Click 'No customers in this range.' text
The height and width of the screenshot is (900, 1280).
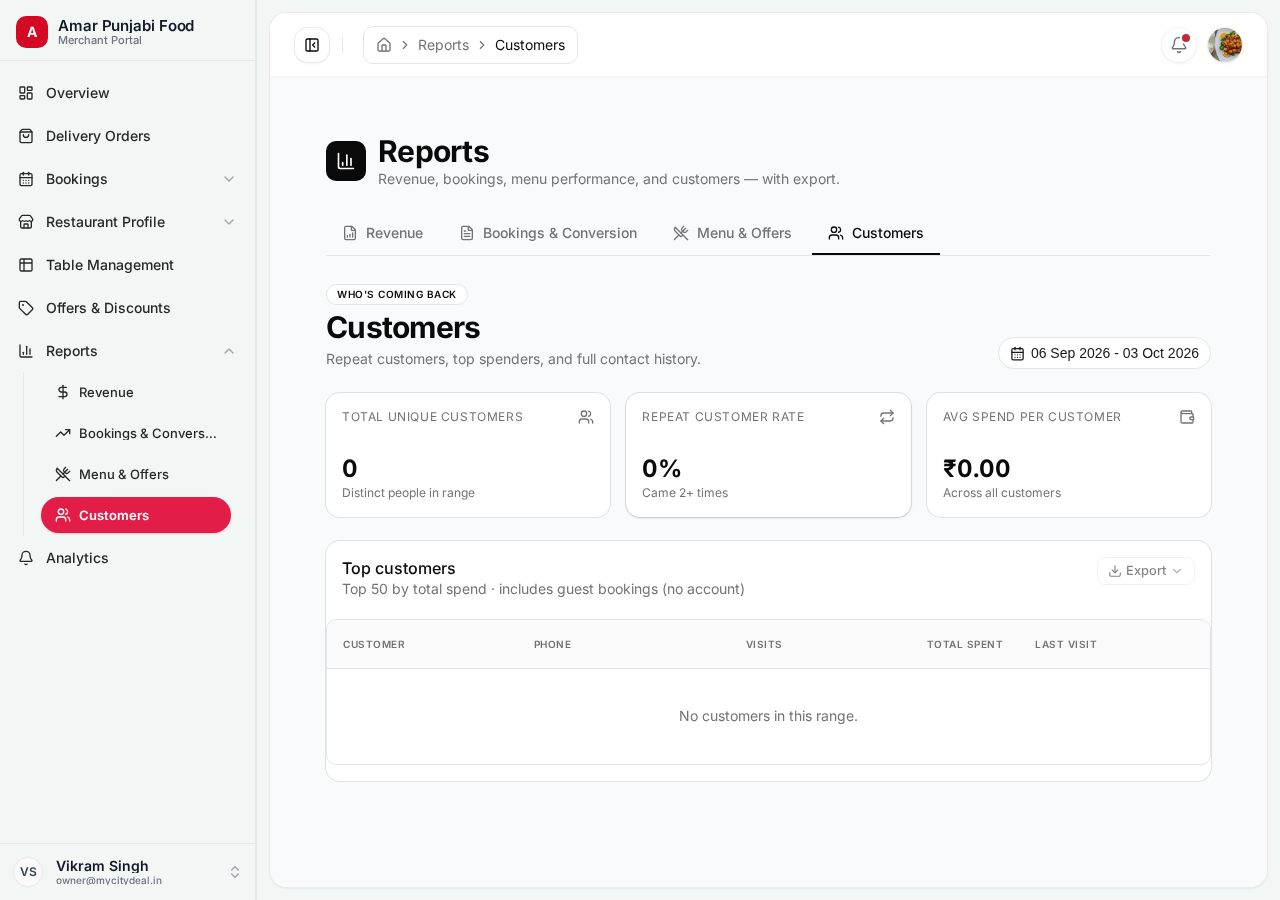768,716
